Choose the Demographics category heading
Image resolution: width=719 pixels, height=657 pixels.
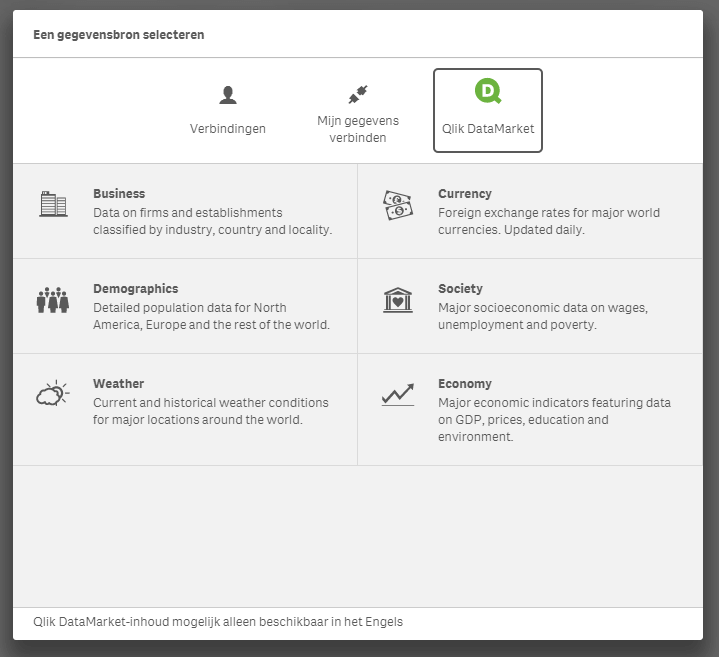[136, 288]
